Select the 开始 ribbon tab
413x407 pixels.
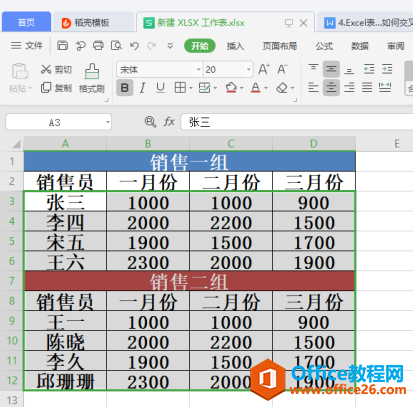(200, 46)
